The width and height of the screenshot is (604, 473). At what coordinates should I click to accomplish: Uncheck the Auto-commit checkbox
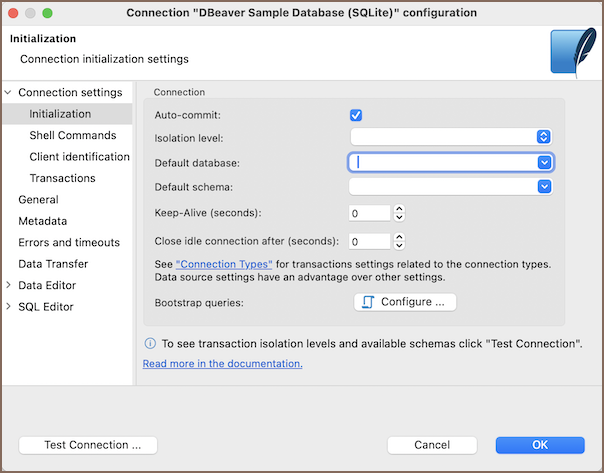[x=356, y=115]
